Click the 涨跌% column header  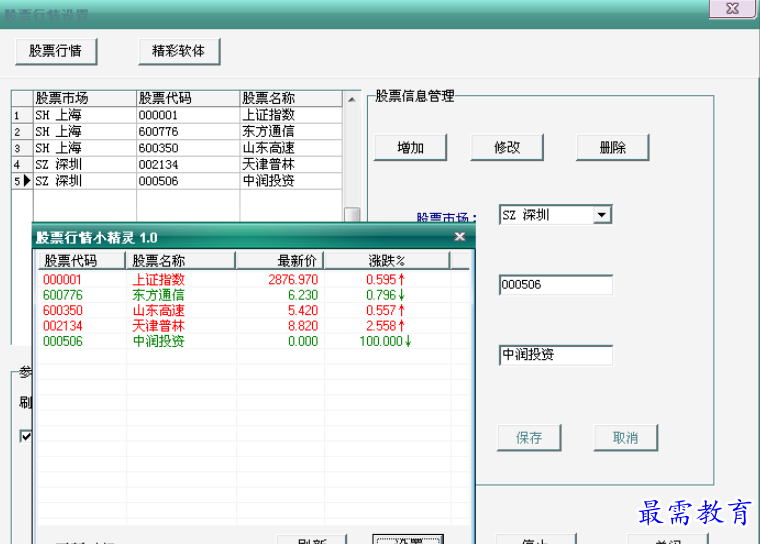[x=387, y=261]
